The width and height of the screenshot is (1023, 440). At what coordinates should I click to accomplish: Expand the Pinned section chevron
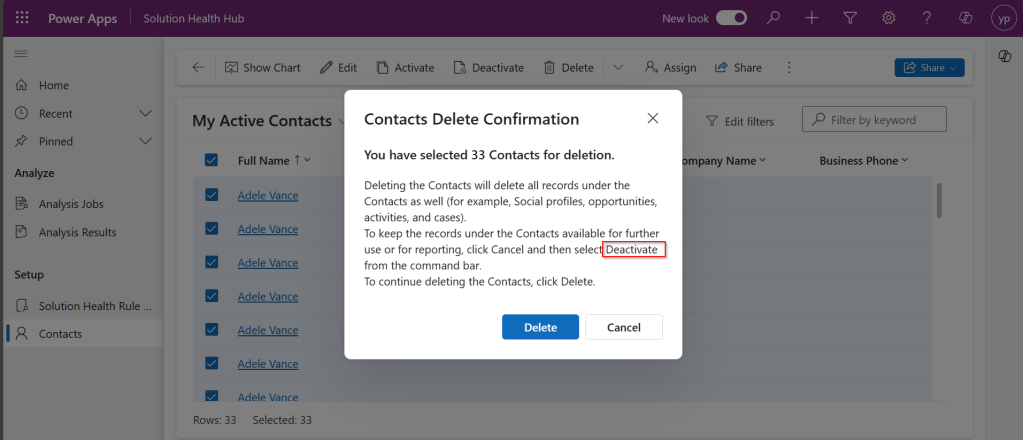(145, 141)
